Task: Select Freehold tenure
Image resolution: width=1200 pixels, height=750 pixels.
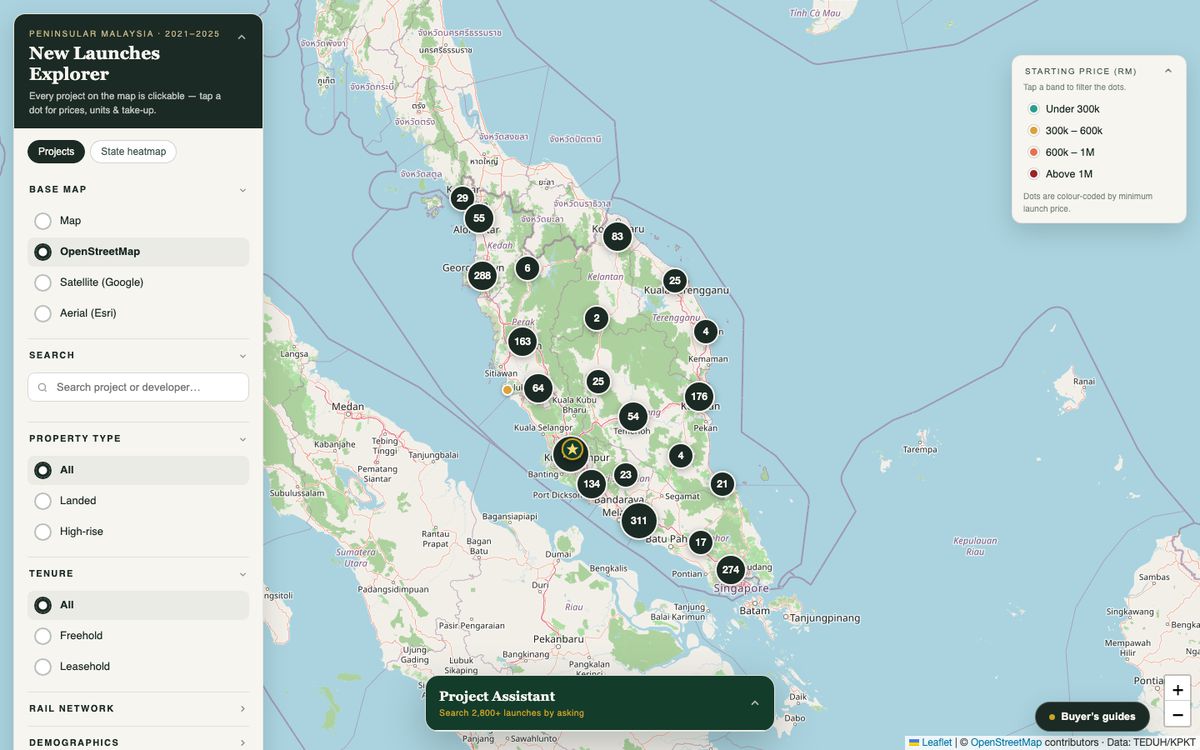Action: click(138, 636)
